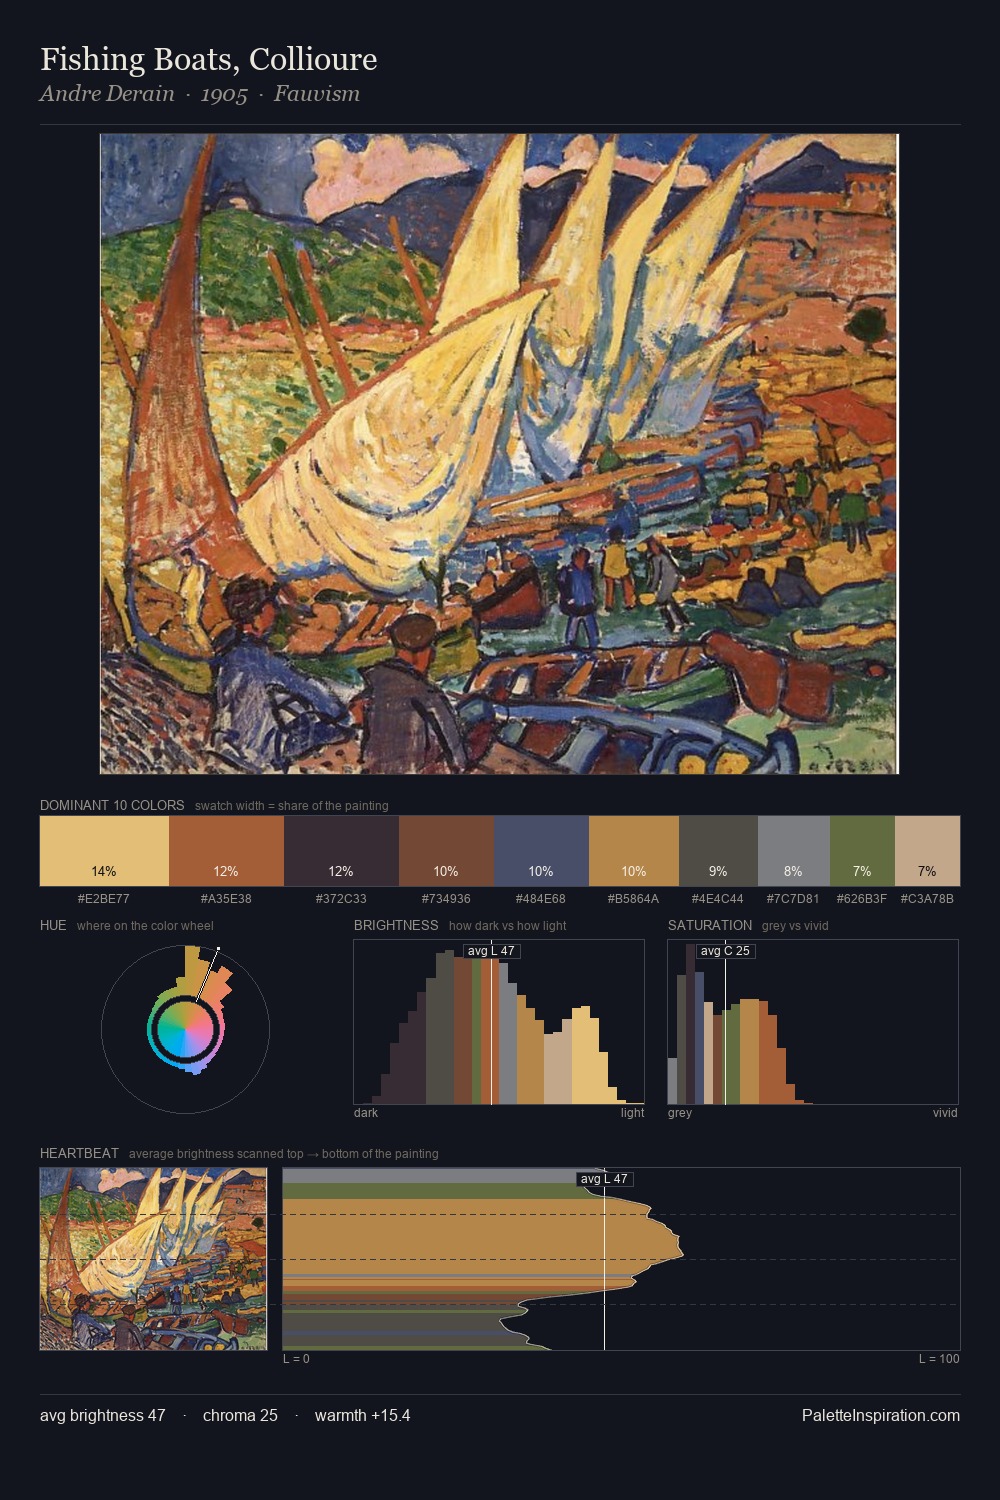
Task: Click the hex code #4E4C44 label
Action: [x=718, y=899]
